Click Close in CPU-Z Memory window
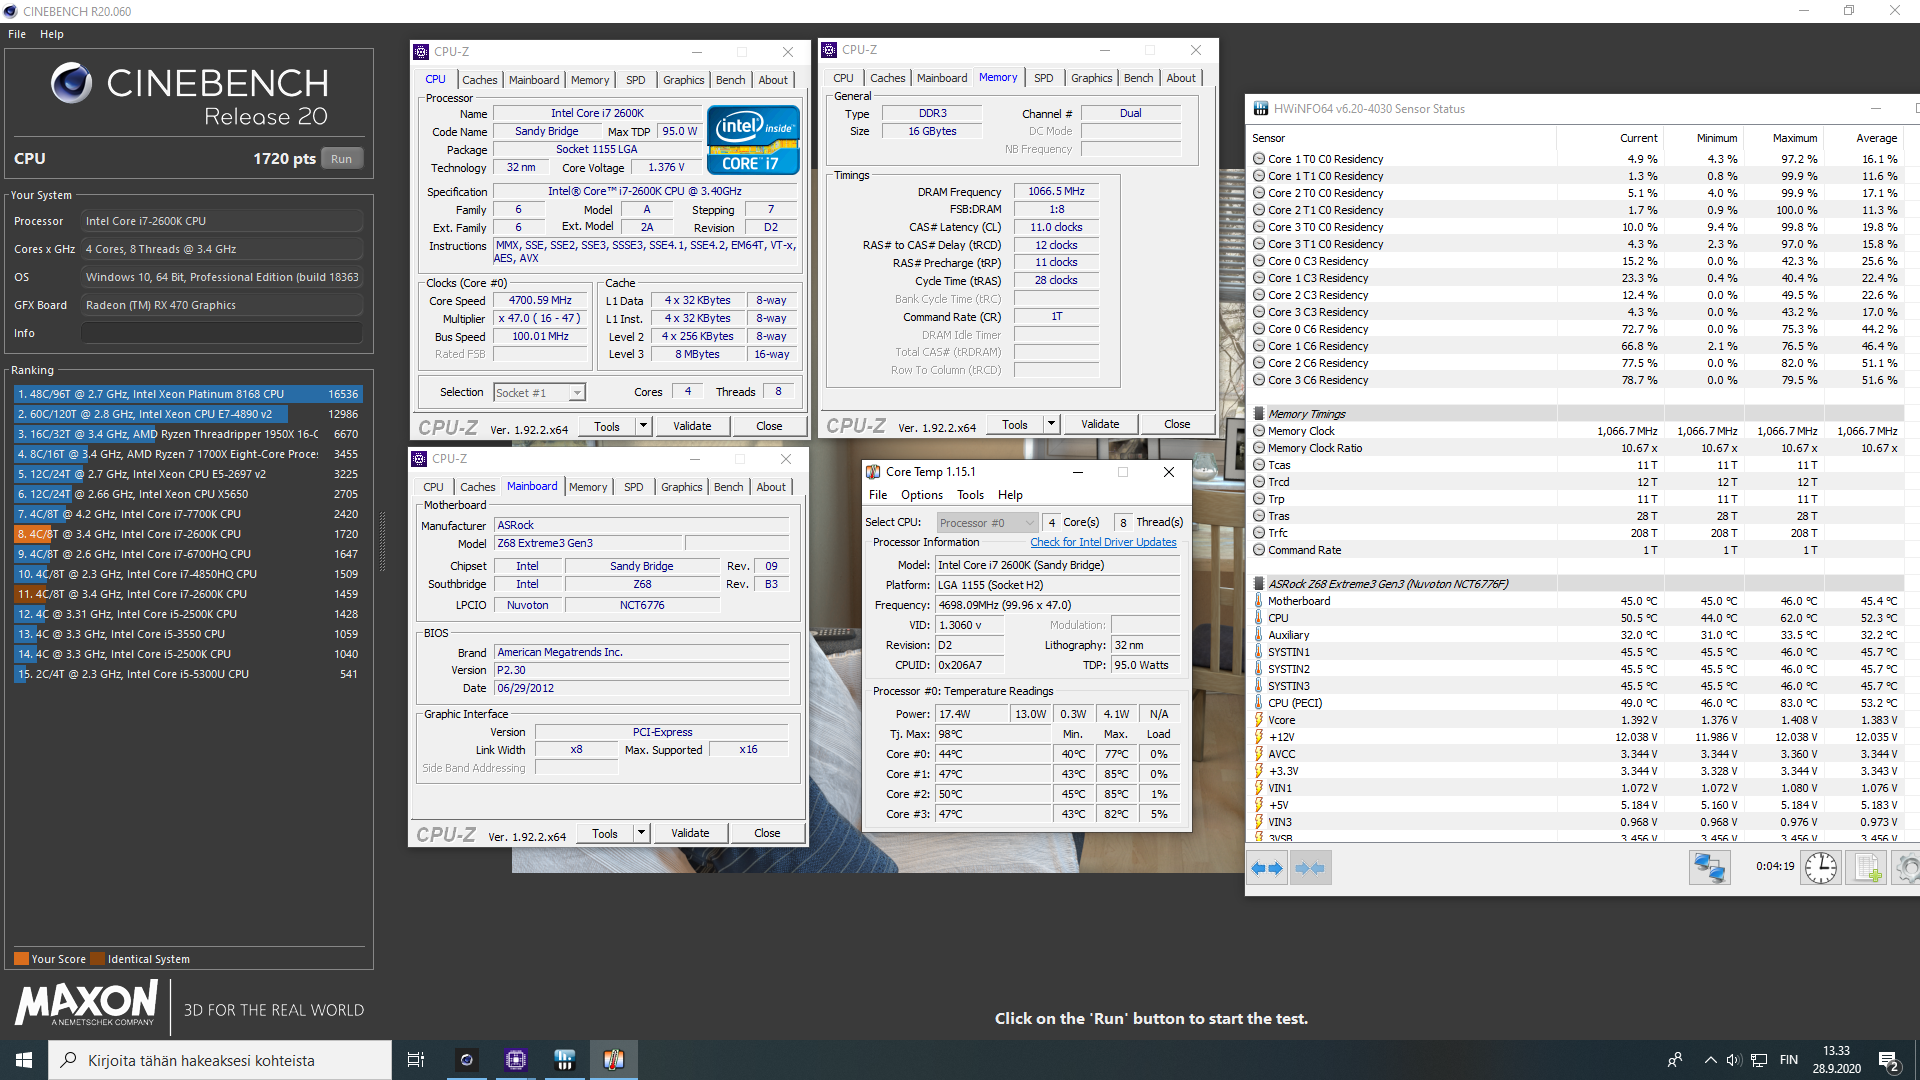1920x1080 pixels. [1177, 425]
